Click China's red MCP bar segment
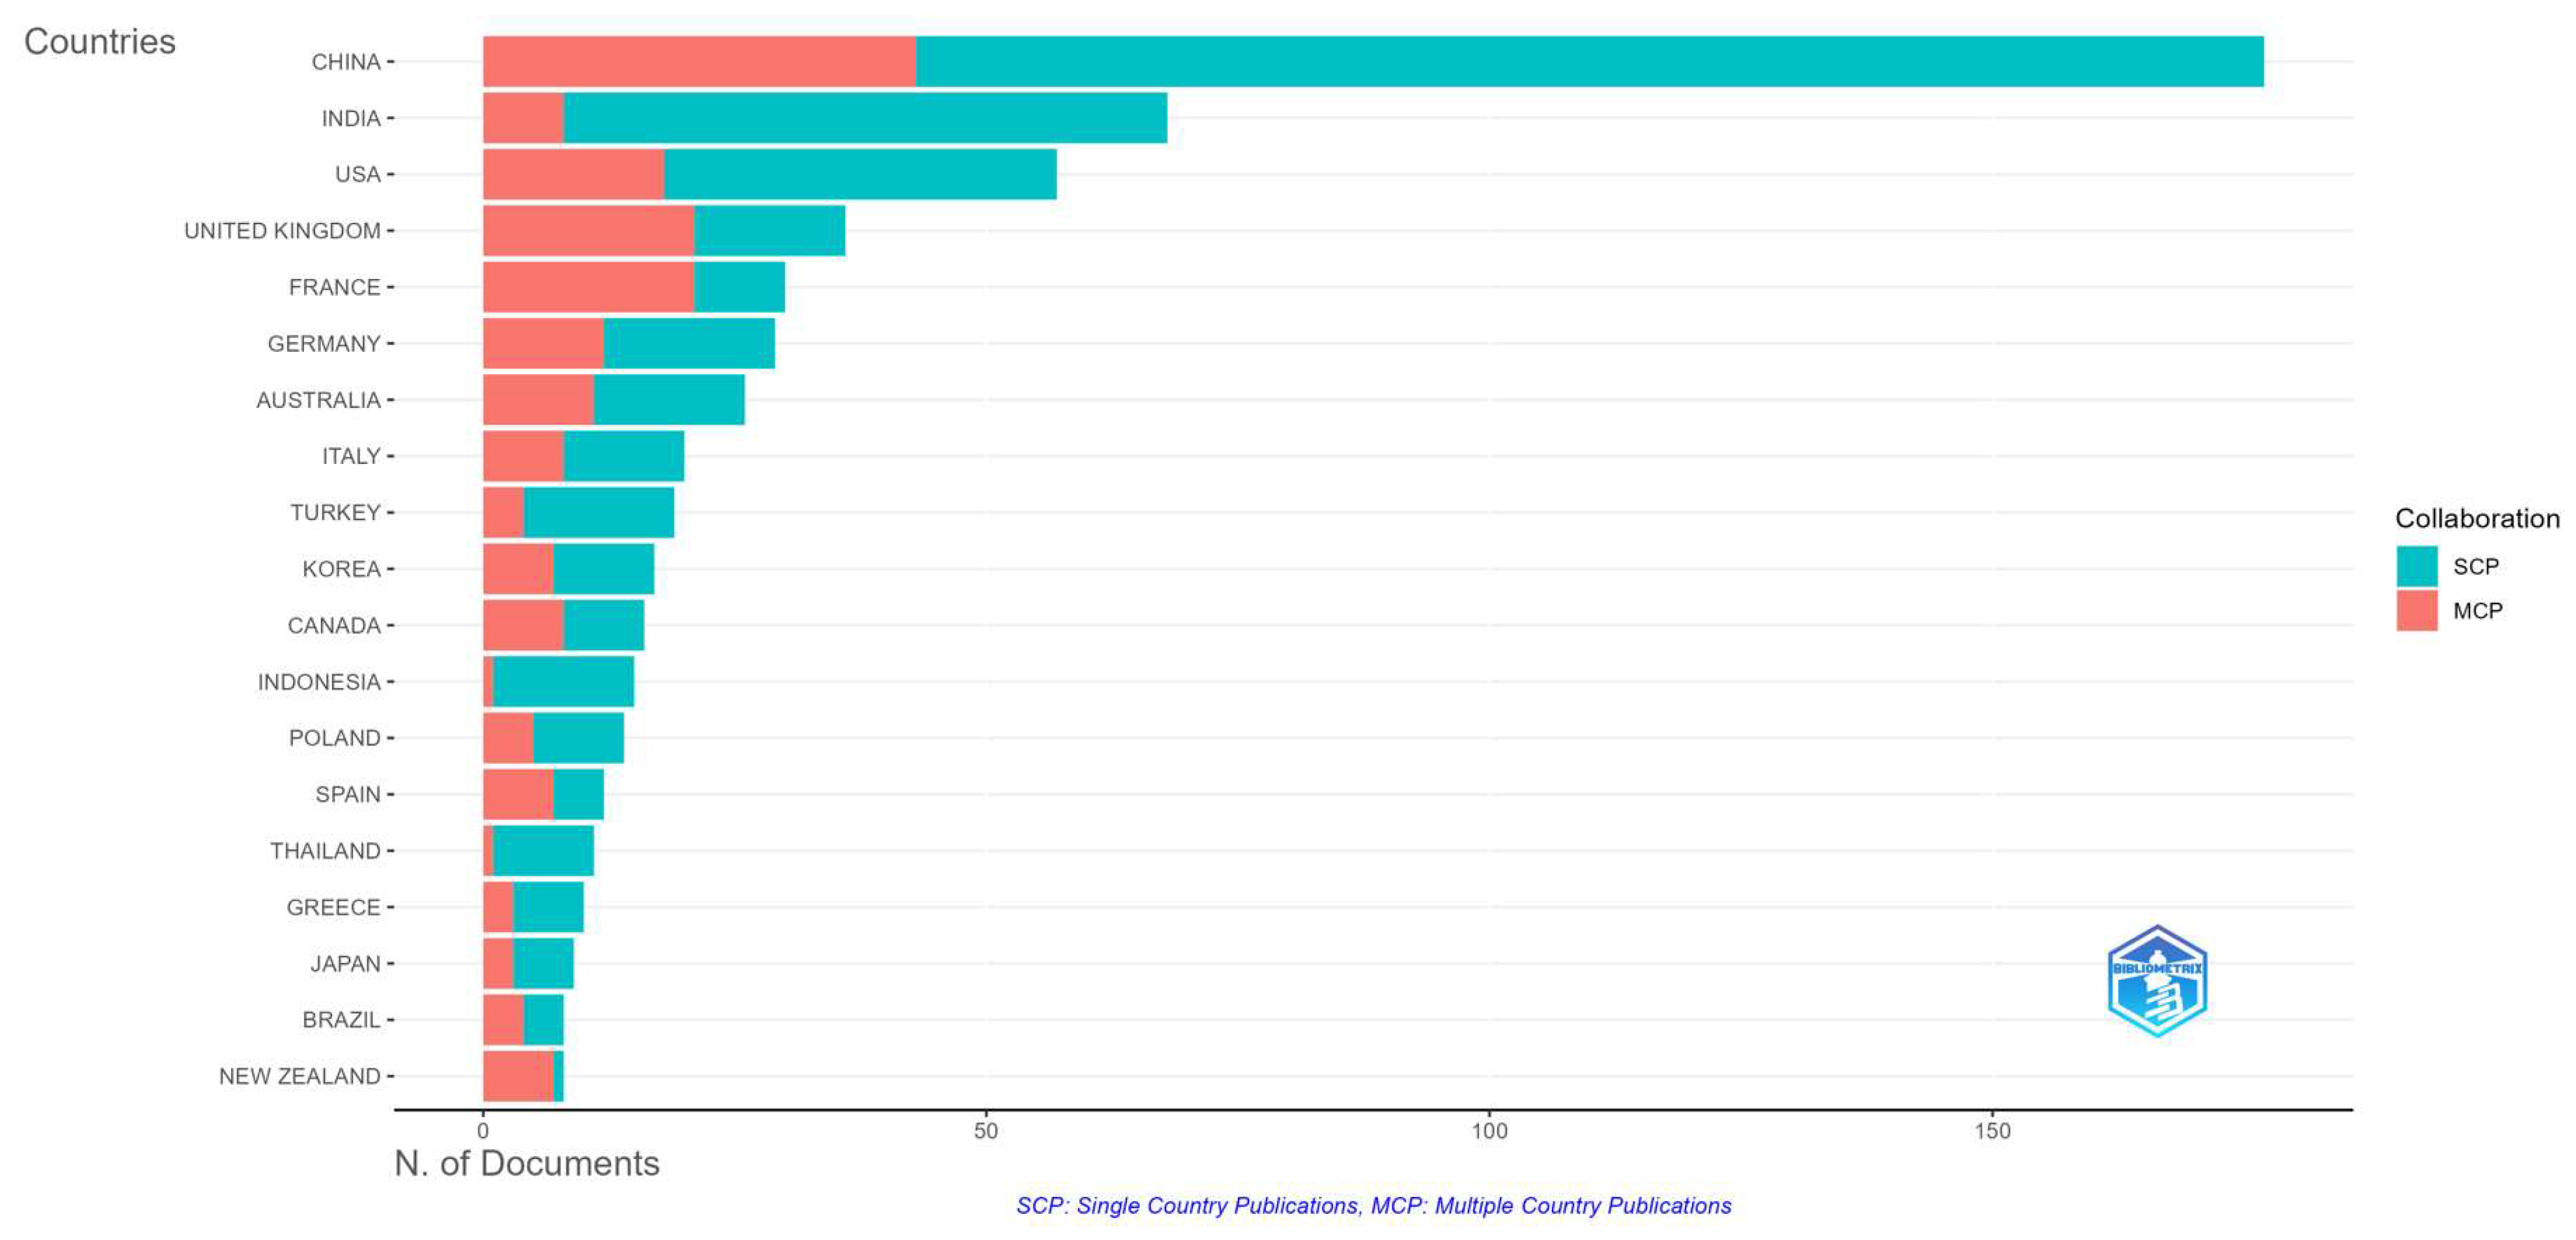The height and width of the screenshot is (1240, 2576). coord(698,62)
